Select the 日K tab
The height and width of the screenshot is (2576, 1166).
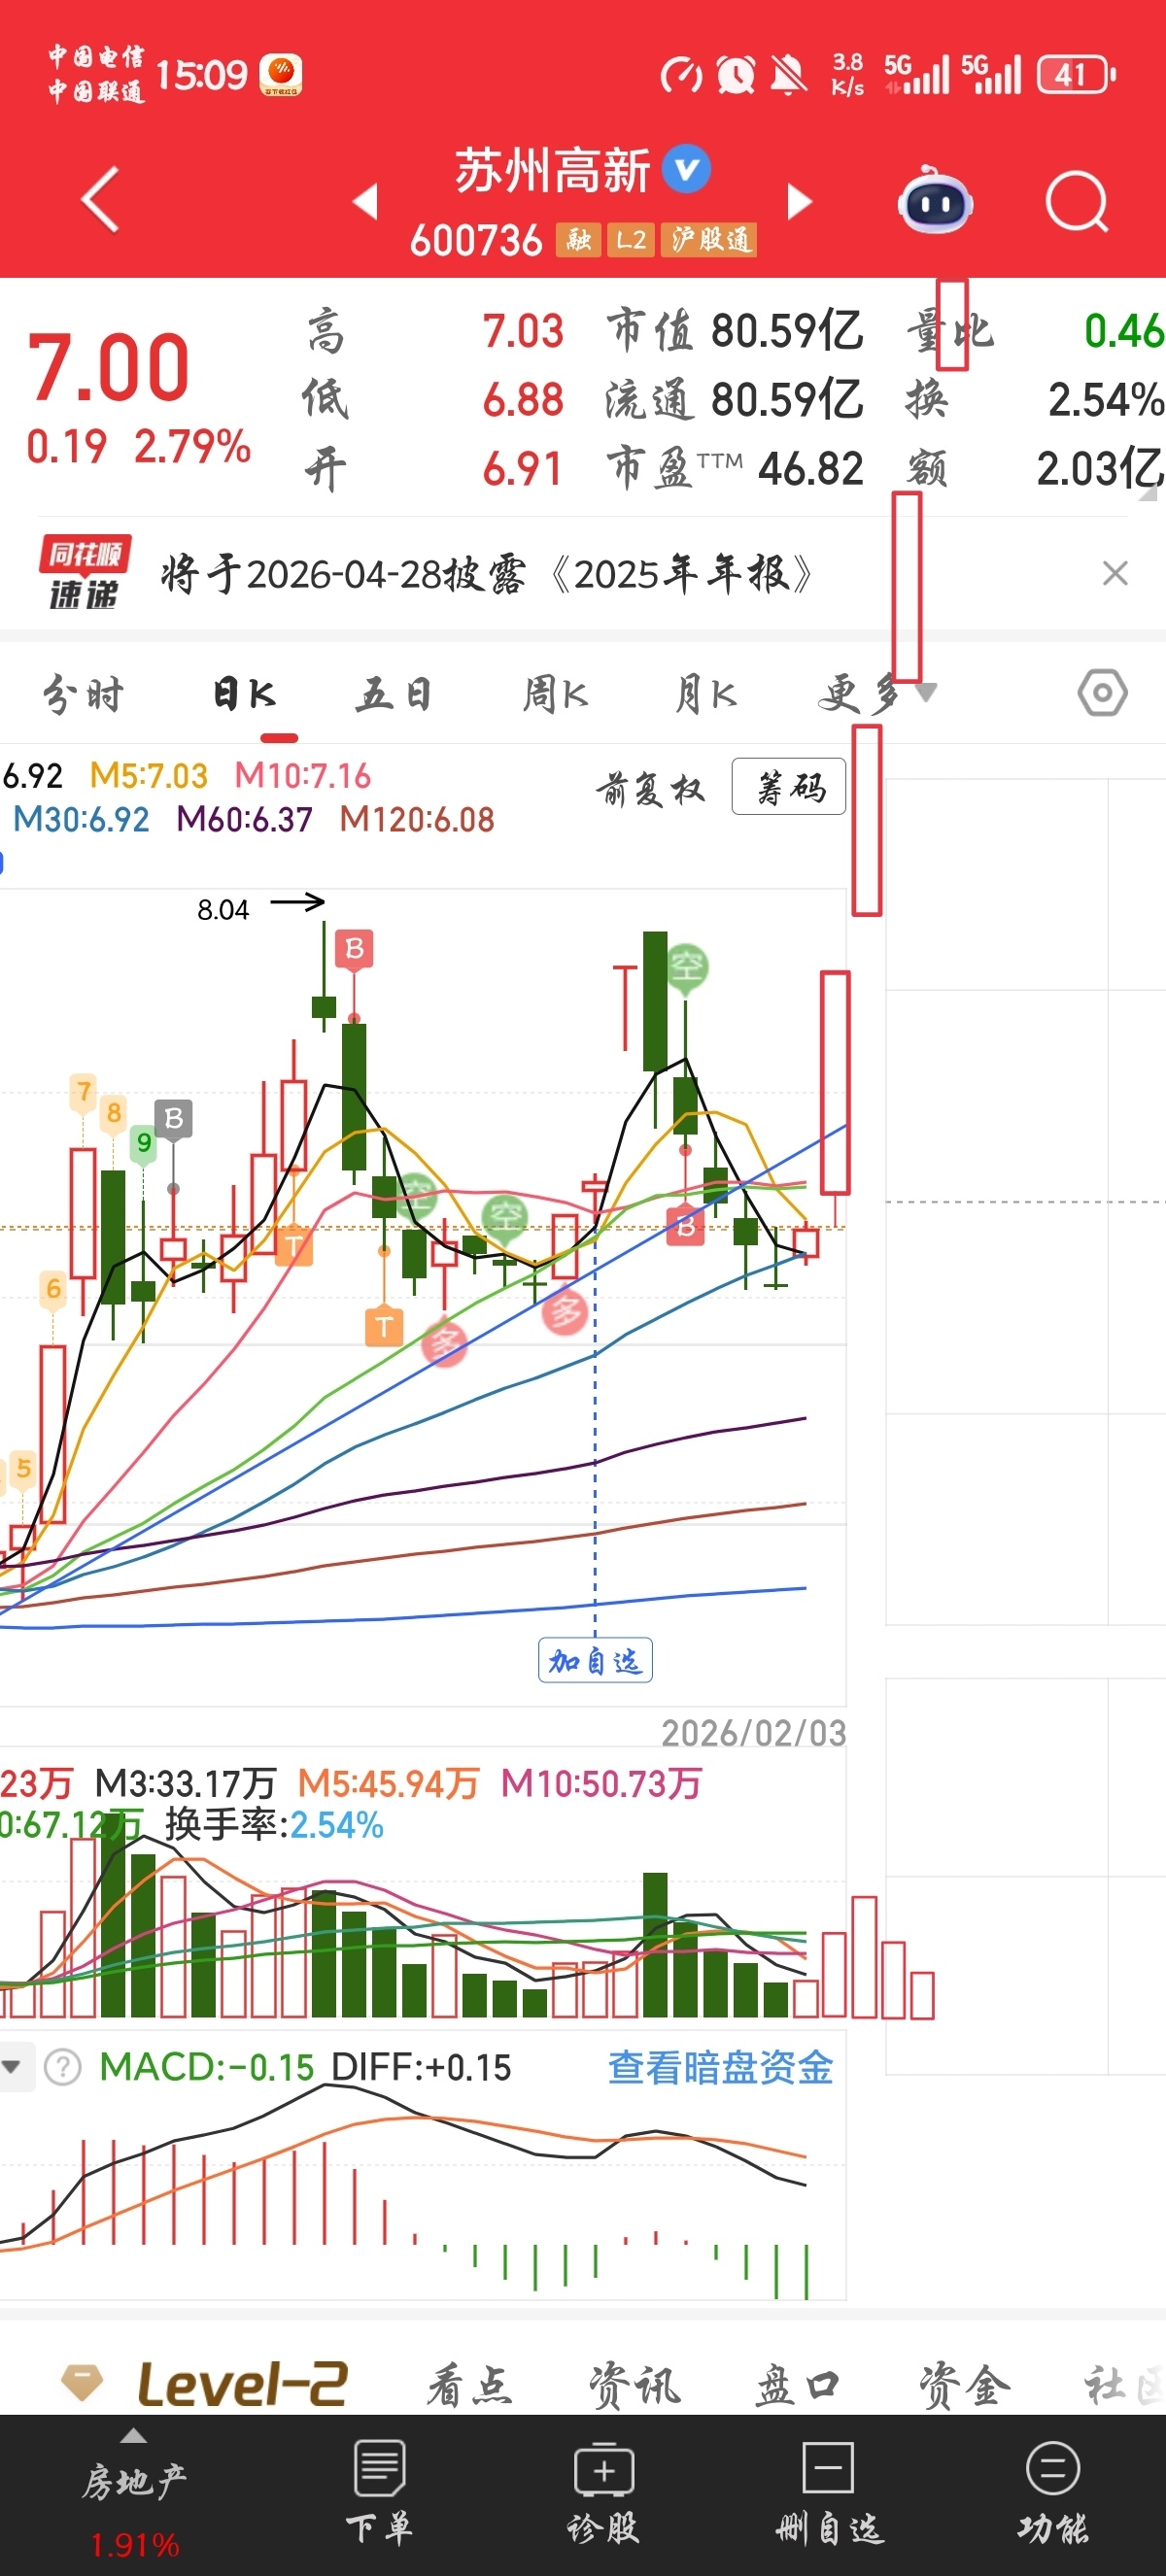click(244, 693)
